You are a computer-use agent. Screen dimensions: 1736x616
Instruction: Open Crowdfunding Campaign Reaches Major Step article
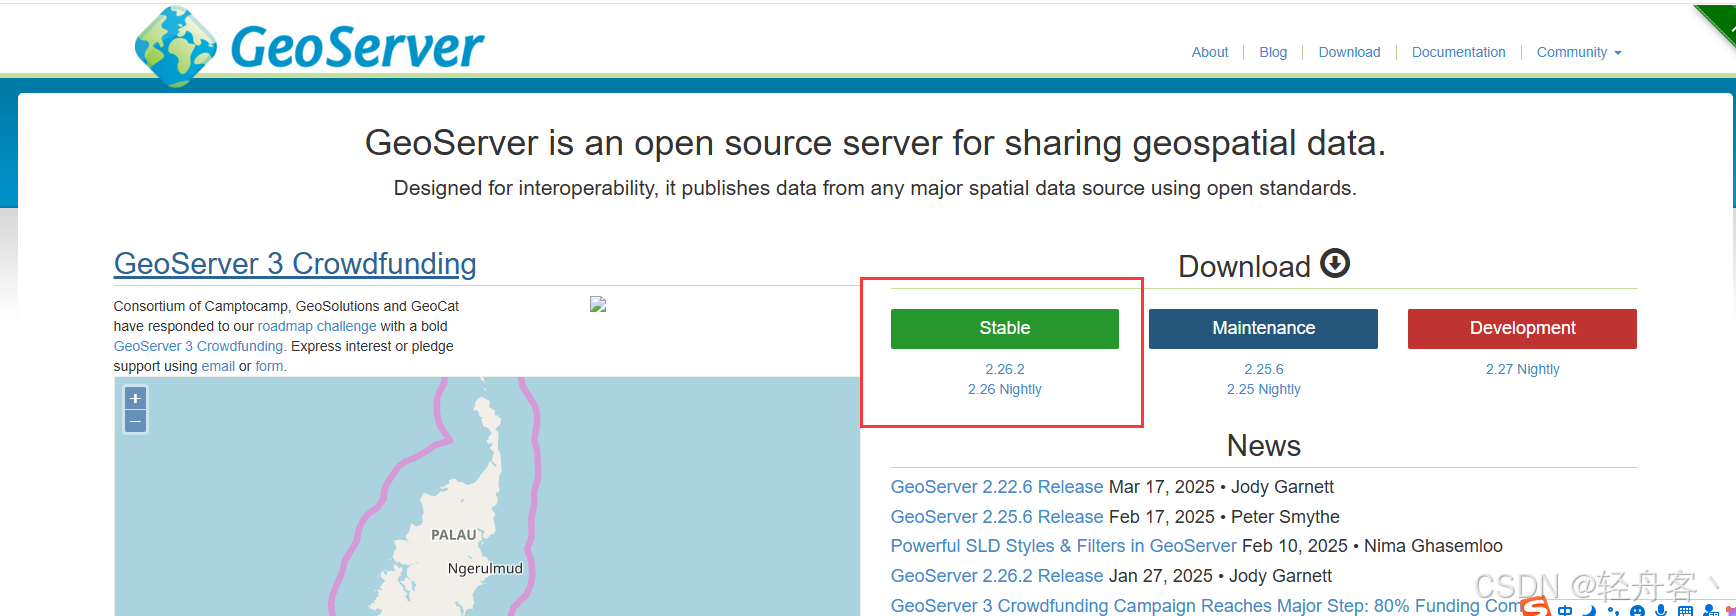1206,606
